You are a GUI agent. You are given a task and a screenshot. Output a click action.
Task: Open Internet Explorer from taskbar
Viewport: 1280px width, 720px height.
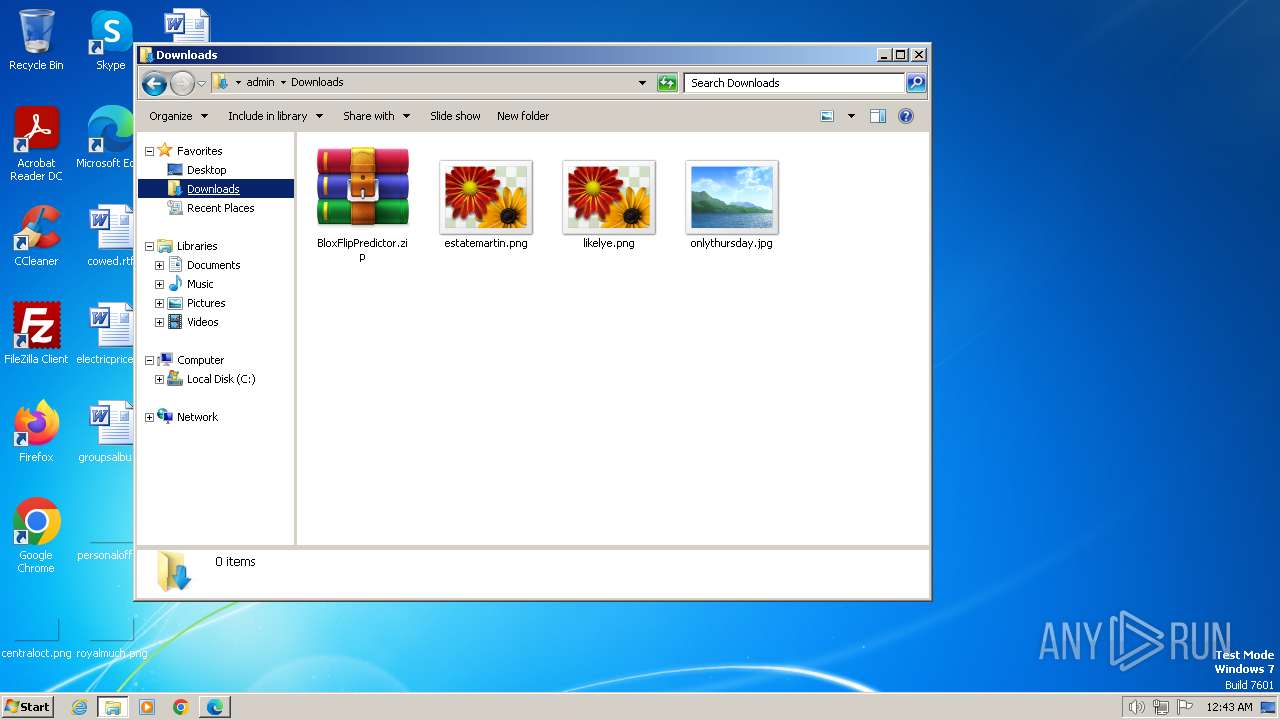tap(80, 707)
